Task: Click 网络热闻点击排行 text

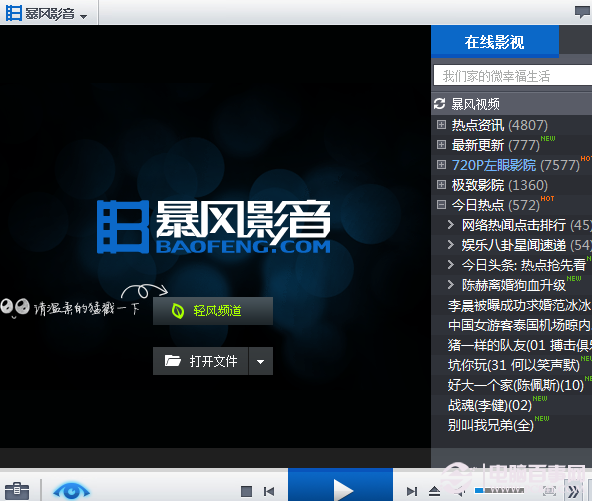Action: 514,225
